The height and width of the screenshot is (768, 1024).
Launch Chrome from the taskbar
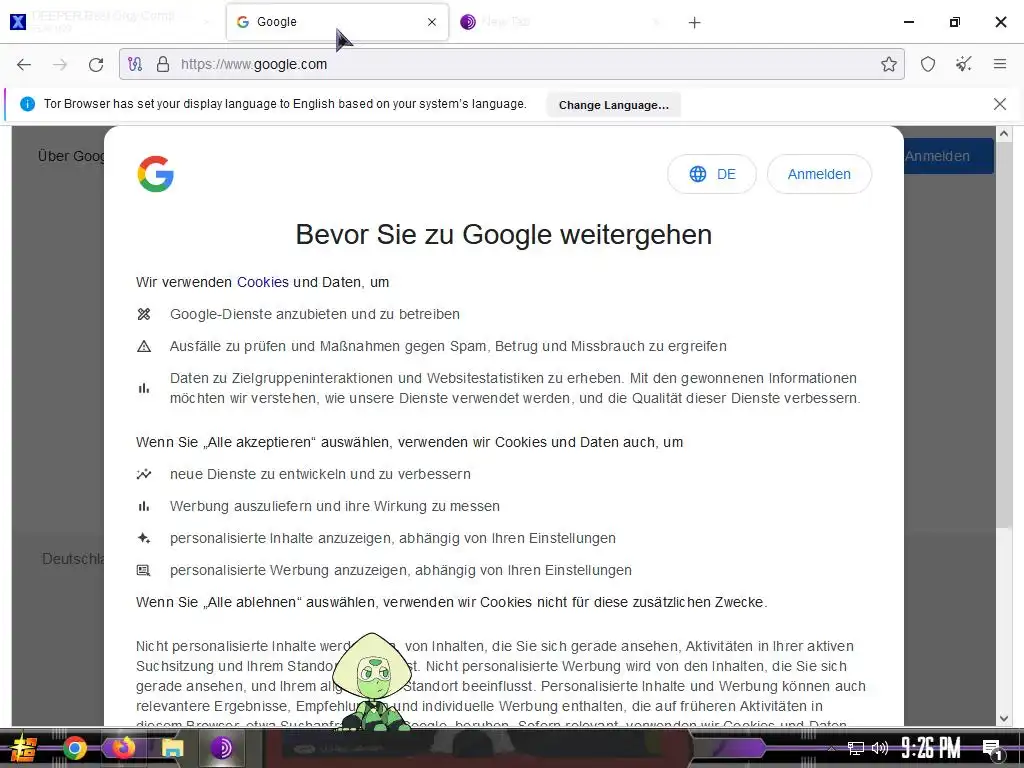click(75, 748)
